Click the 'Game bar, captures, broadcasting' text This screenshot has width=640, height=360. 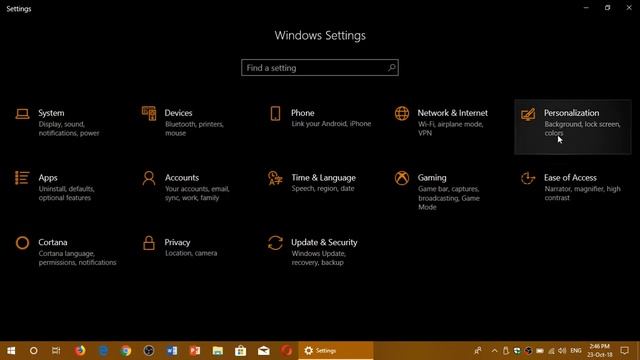[x=448, y=198]
